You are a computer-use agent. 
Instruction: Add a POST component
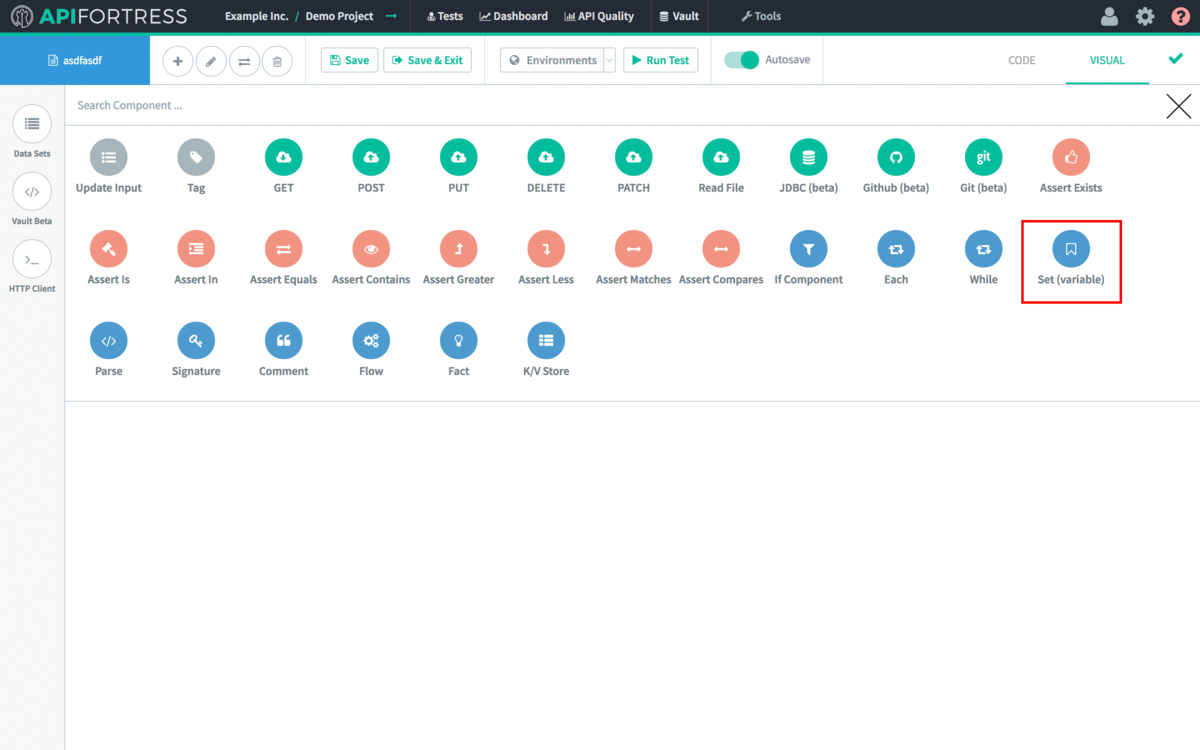[x=371, y=157]
